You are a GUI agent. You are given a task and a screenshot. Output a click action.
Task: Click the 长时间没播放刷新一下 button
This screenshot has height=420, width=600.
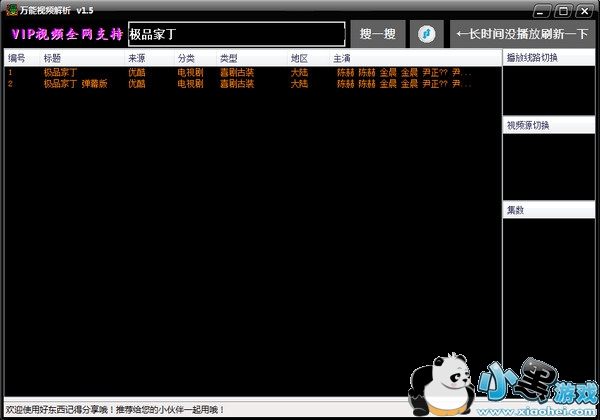[x=522, y=34]
